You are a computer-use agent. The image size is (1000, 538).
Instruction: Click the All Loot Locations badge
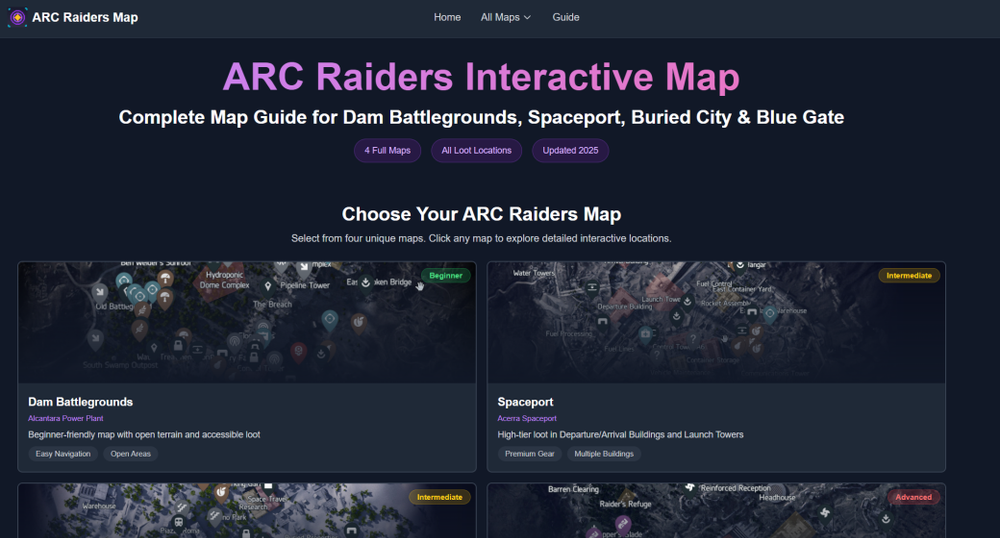(476, 150)
